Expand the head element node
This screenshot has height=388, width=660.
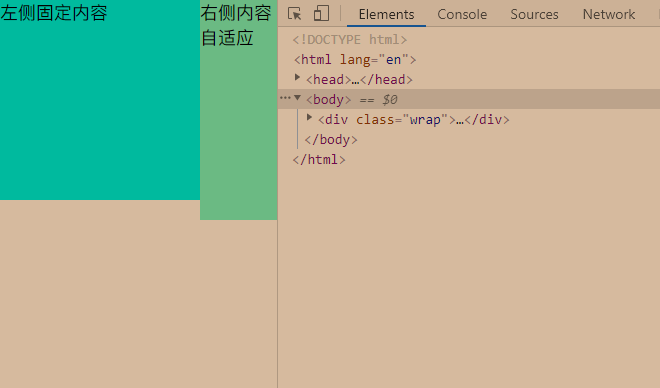[298, 77]
